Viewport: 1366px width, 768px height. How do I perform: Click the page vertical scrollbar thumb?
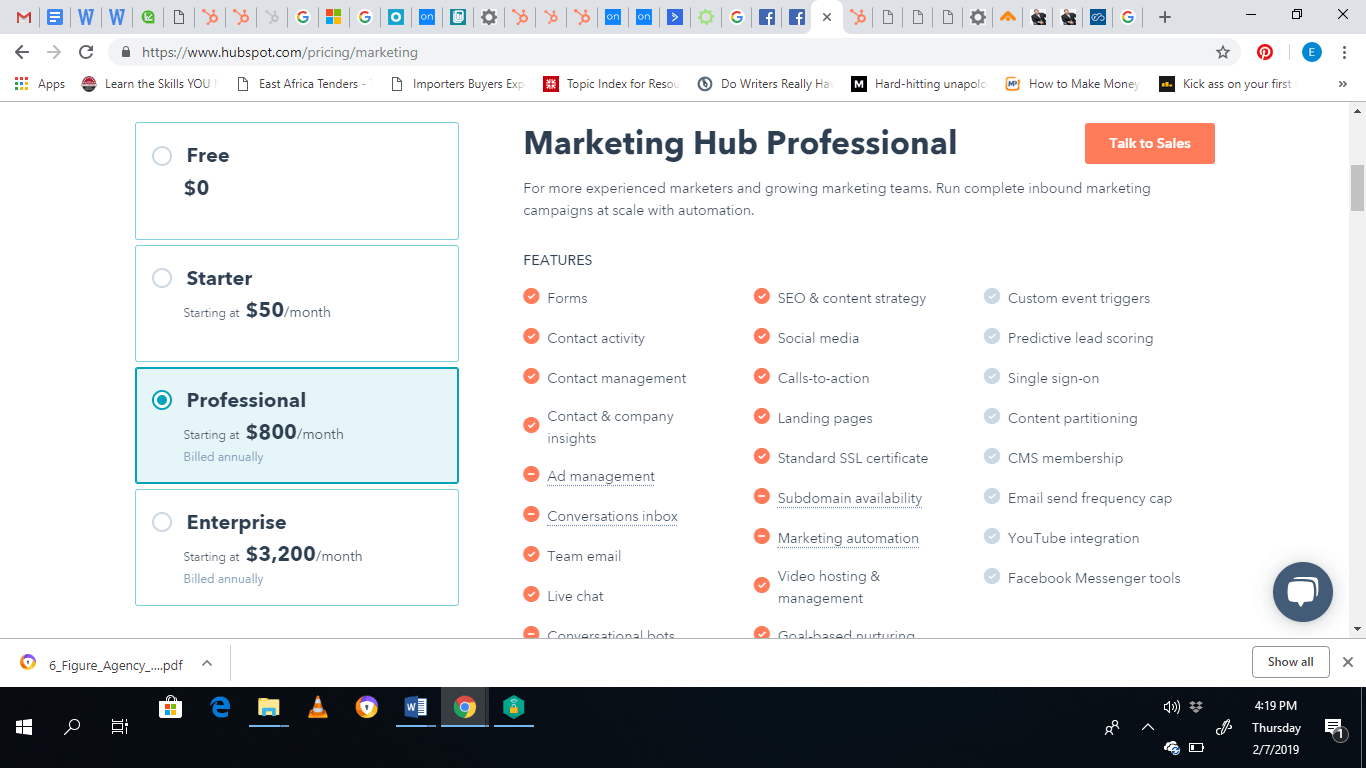[1357, 188]
